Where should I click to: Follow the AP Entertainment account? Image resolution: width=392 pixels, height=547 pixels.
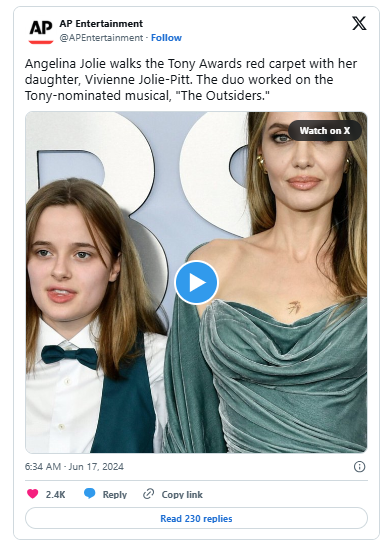click(166, 38)
